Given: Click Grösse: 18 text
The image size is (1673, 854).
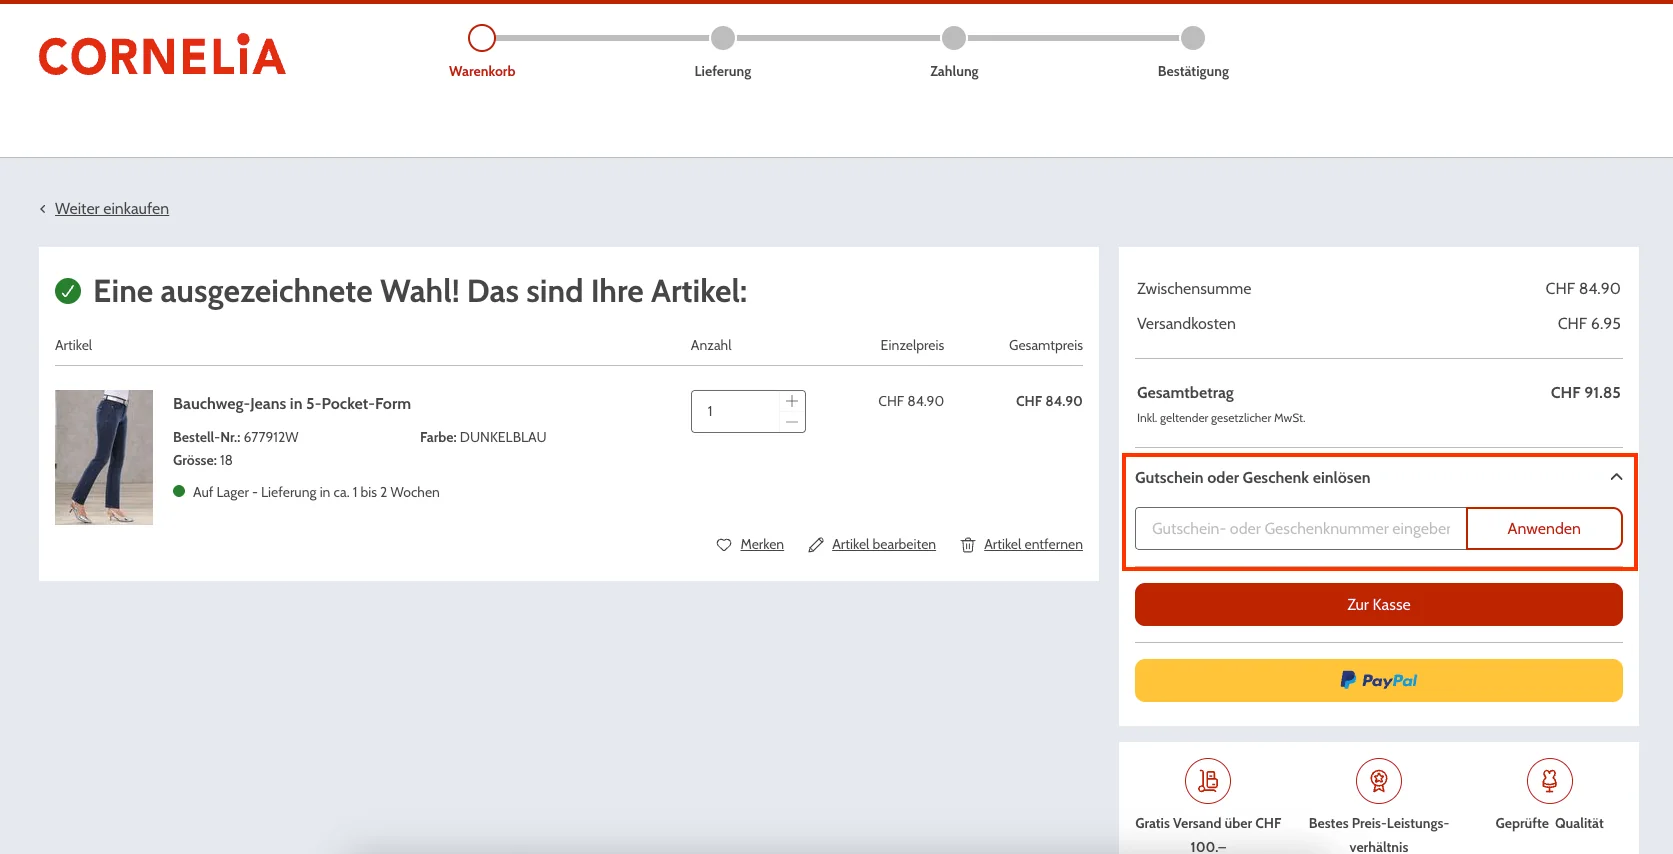Looking at the screenshot, I should click(203, 460).
